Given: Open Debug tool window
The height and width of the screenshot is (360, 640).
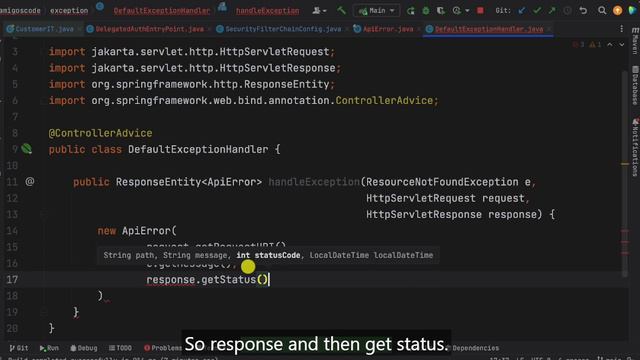Looking at the screenshot, I should pyautogui.click(x=84, y=348).
